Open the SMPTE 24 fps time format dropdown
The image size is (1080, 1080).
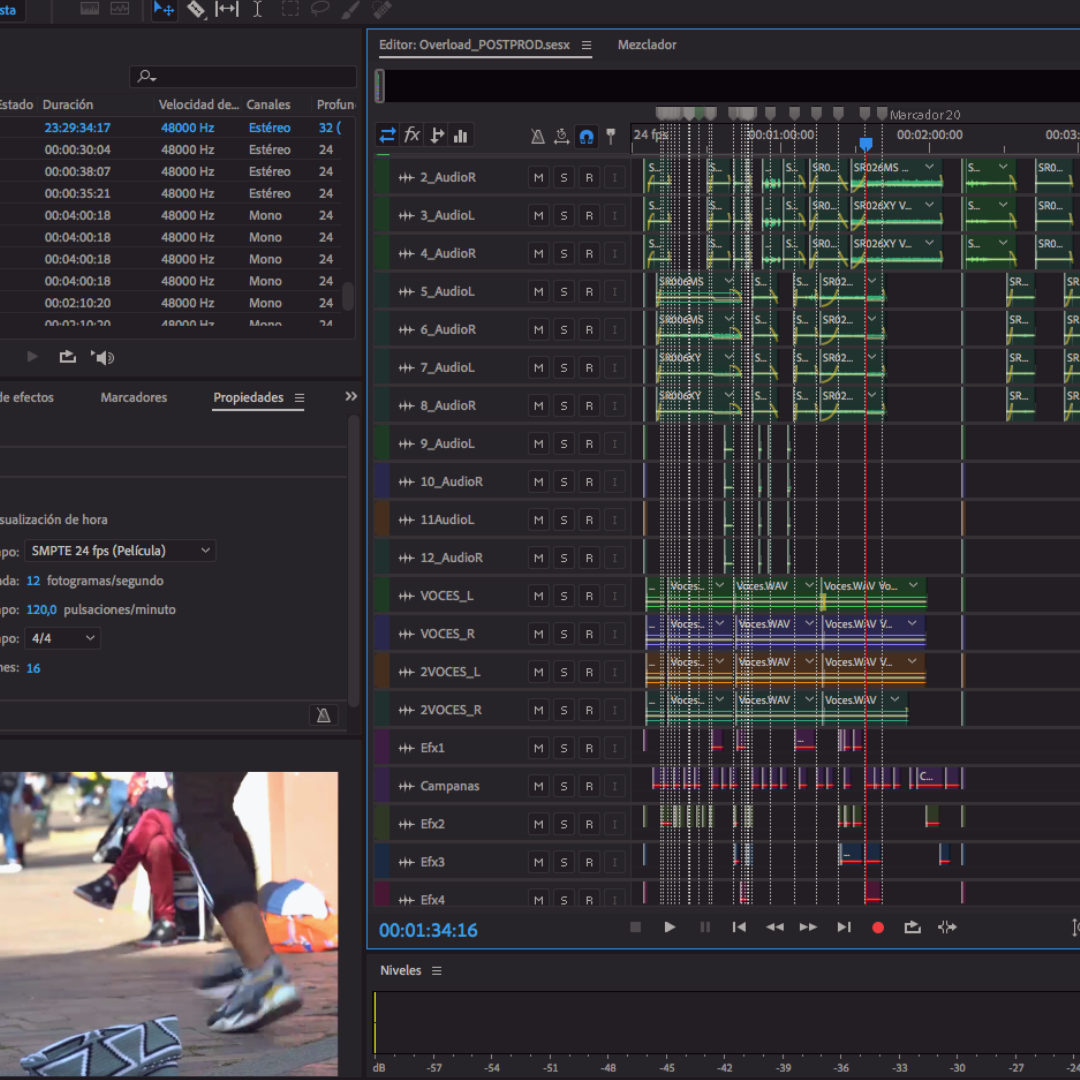point(120,551)
